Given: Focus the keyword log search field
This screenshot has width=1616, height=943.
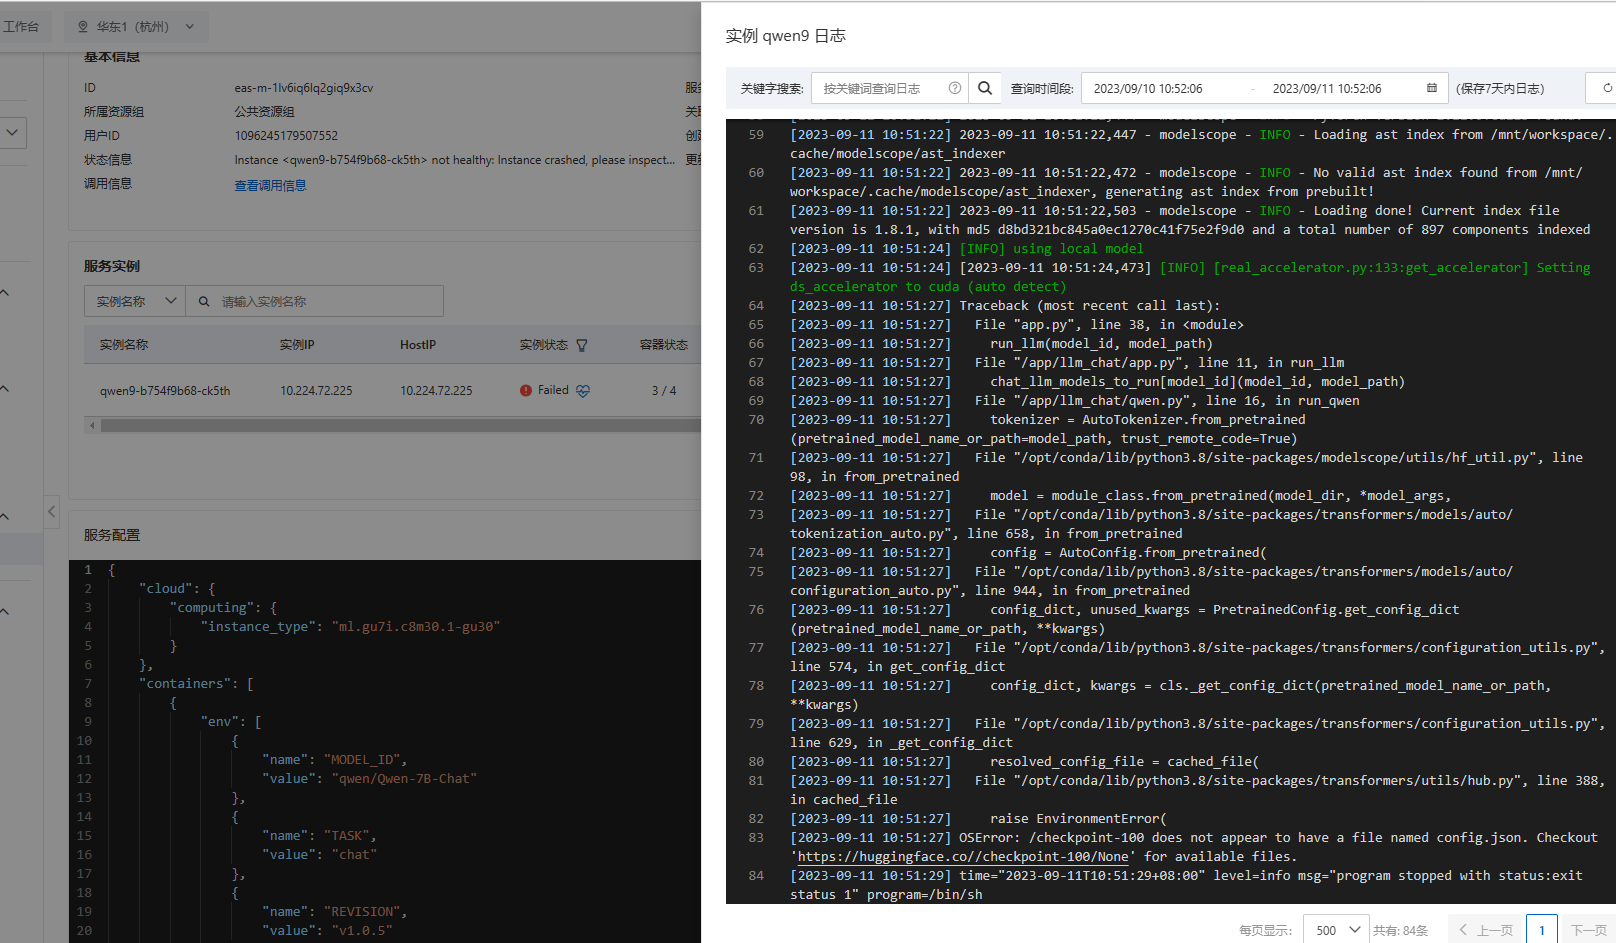Looking at the screenshot, I should point(890,88).
